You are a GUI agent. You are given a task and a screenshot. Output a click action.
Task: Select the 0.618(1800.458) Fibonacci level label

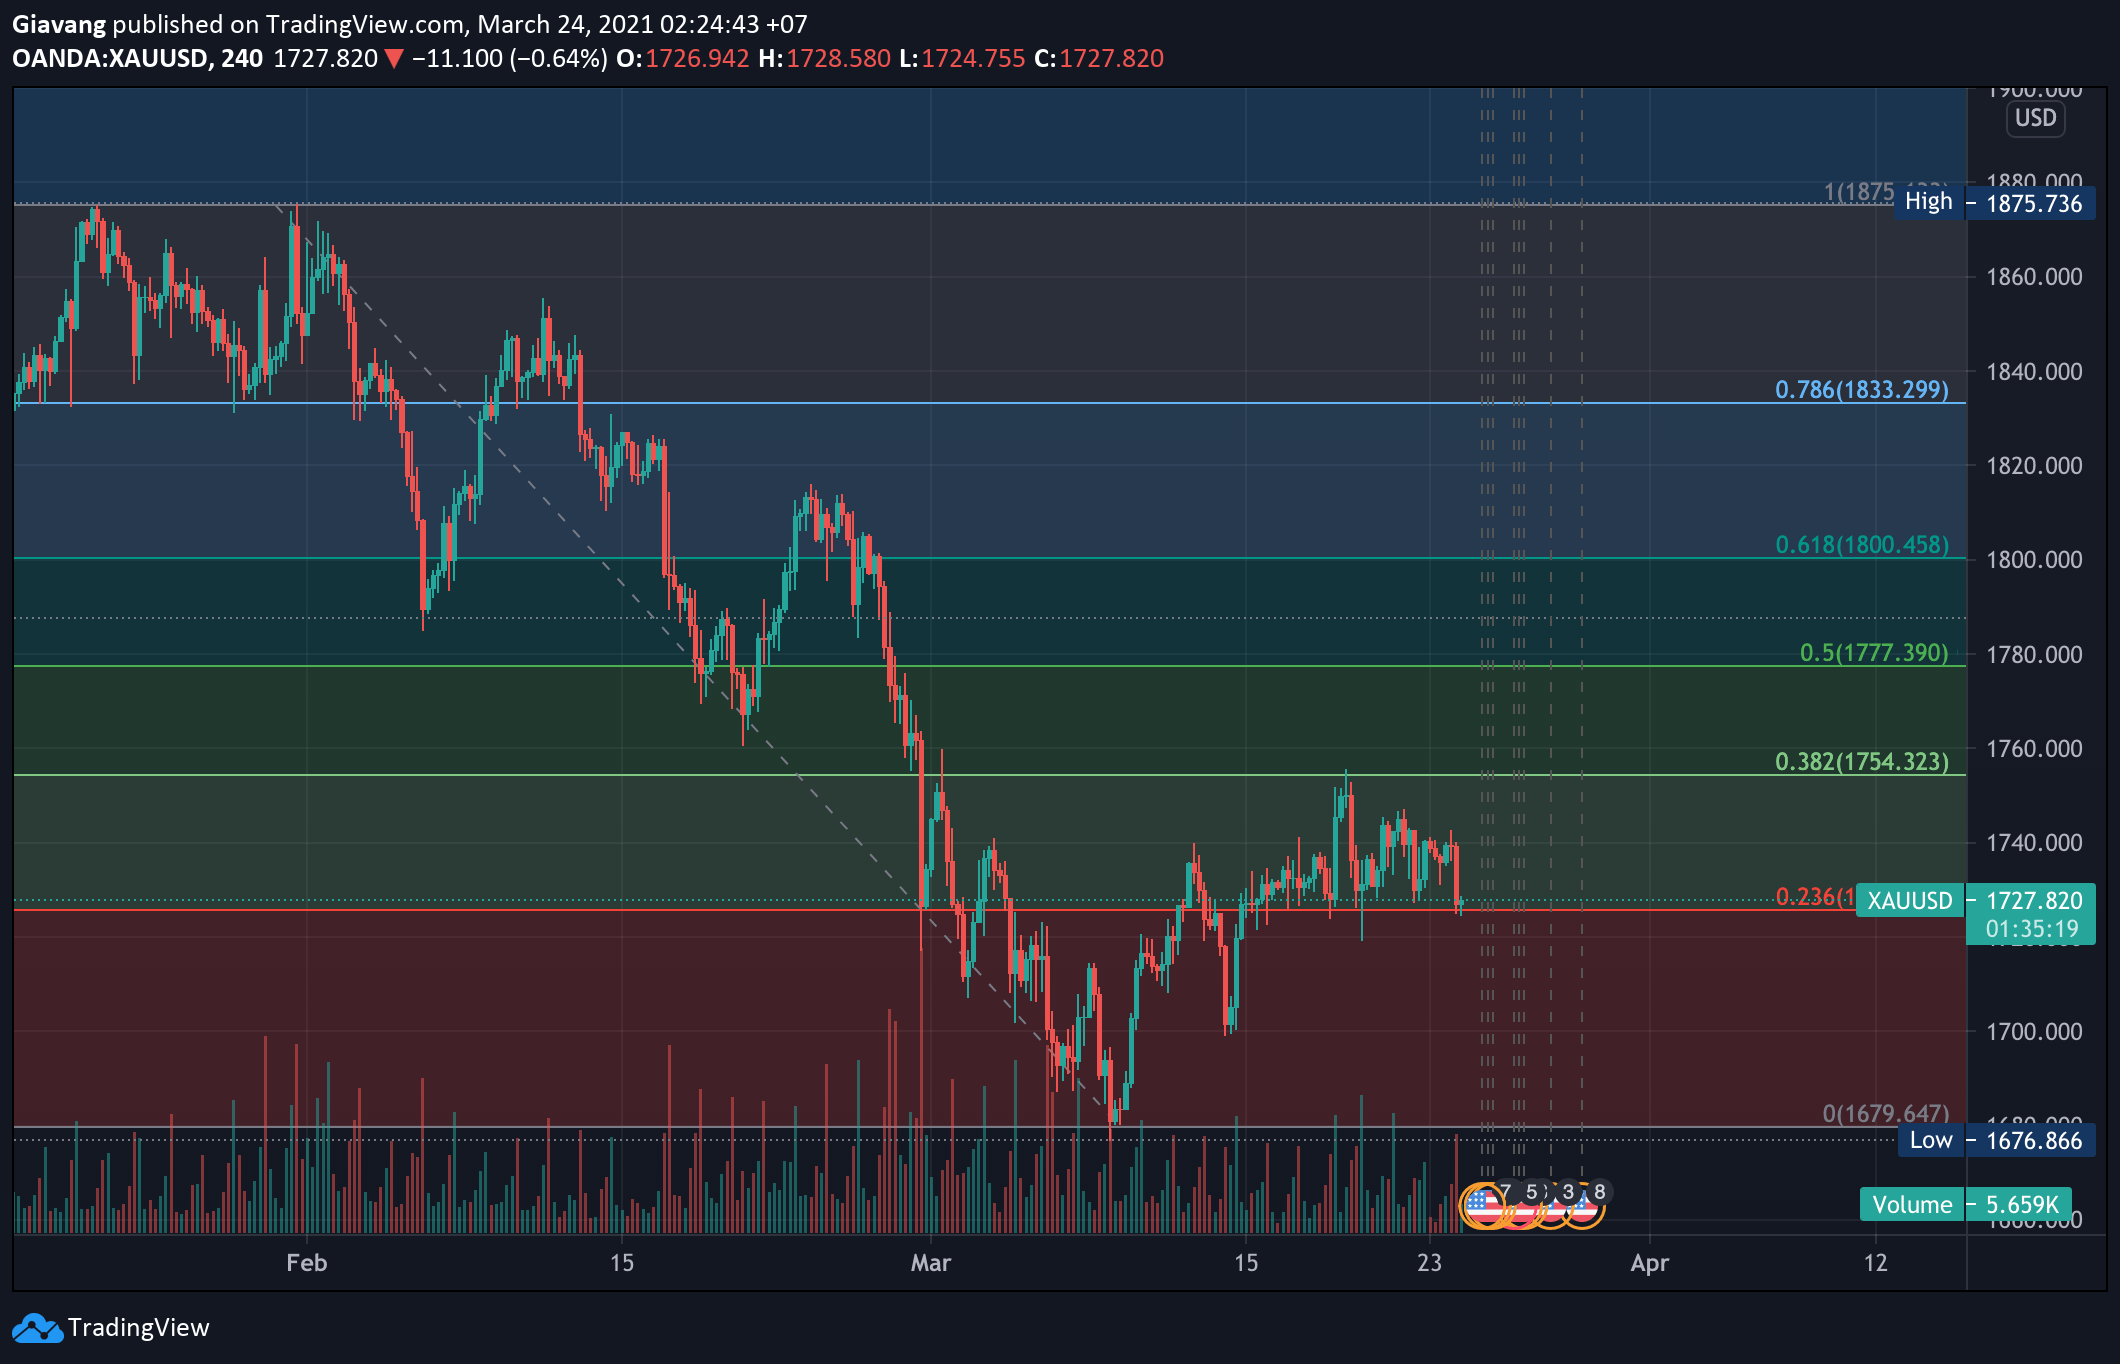(1862, 544)
